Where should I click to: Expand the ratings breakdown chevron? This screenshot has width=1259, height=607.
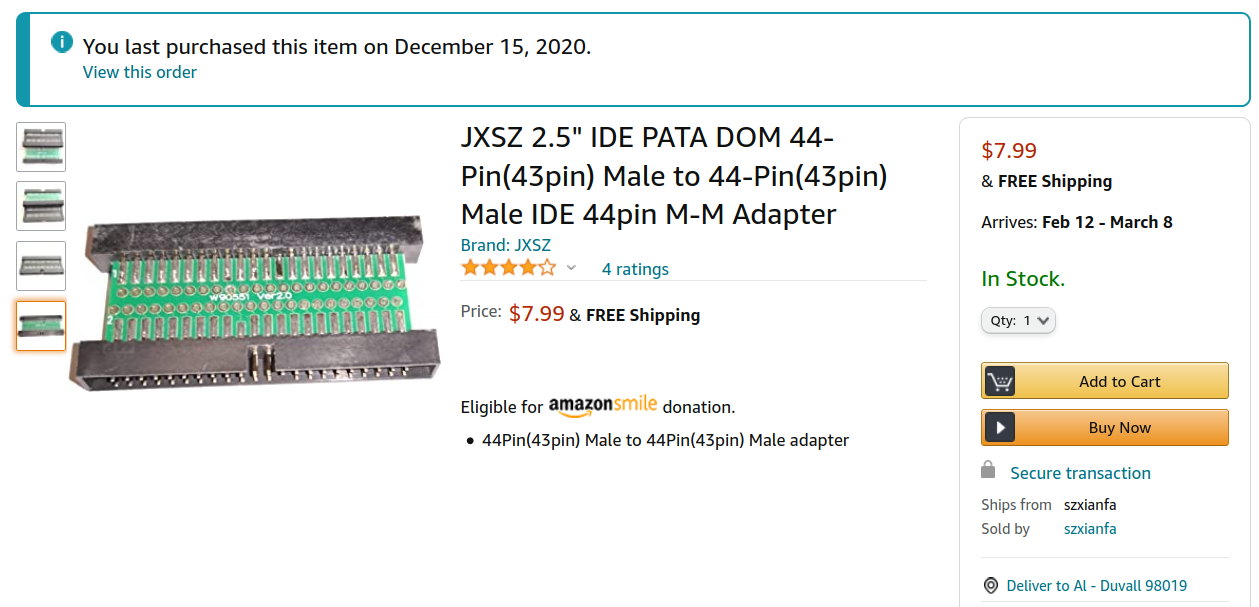571,269
